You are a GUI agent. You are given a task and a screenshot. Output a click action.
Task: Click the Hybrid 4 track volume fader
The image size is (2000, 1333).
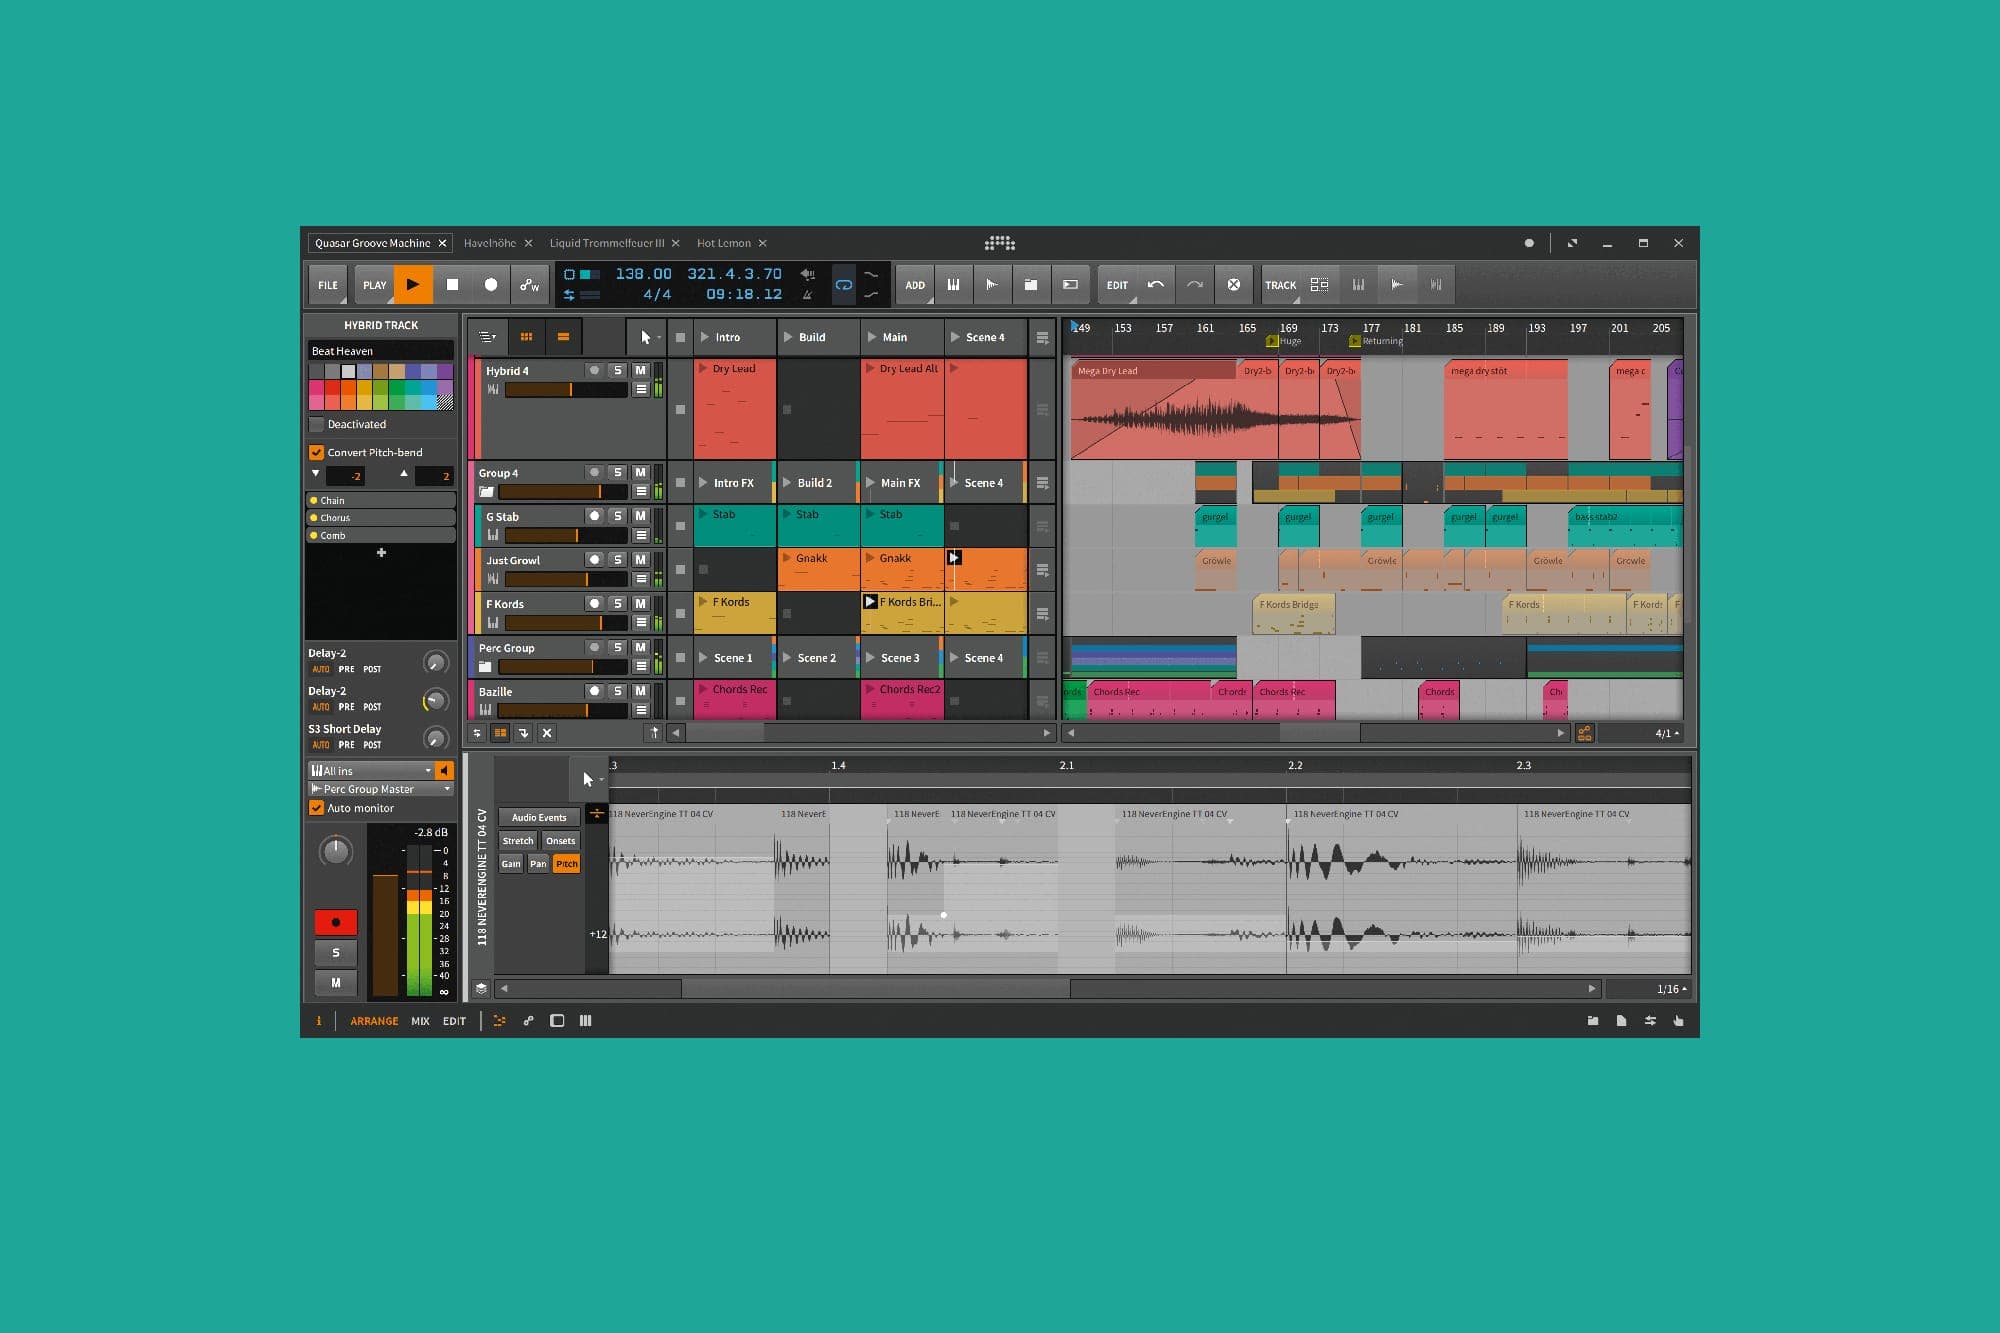click(566, 390)
